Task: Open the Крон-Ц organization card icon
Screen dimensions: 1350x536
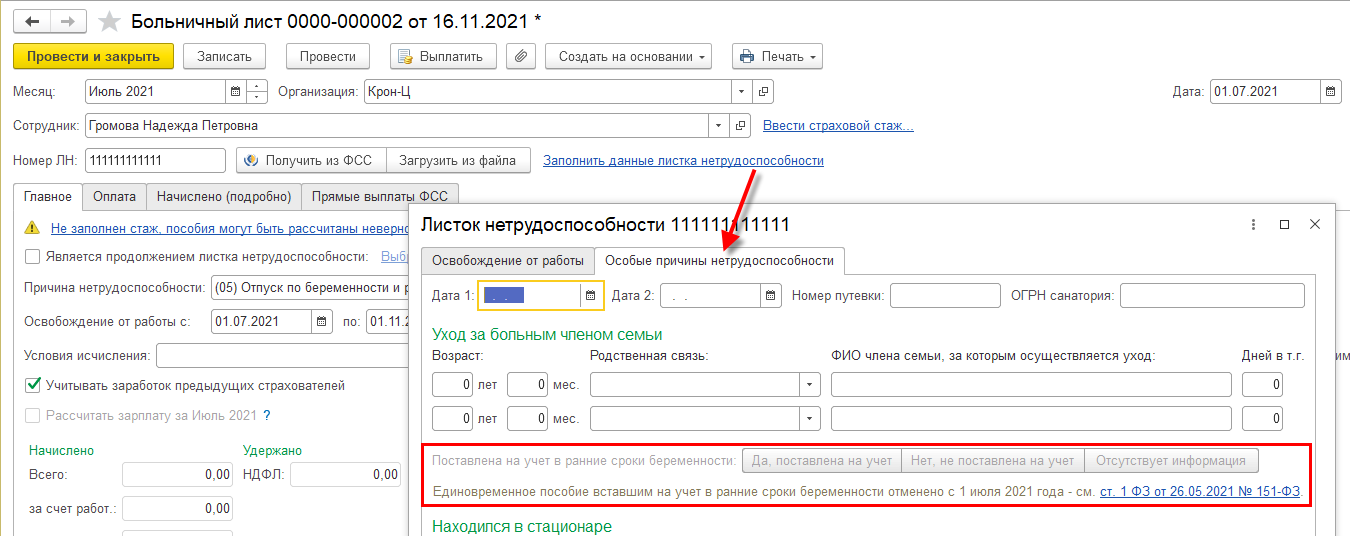Action: point(763,91)
